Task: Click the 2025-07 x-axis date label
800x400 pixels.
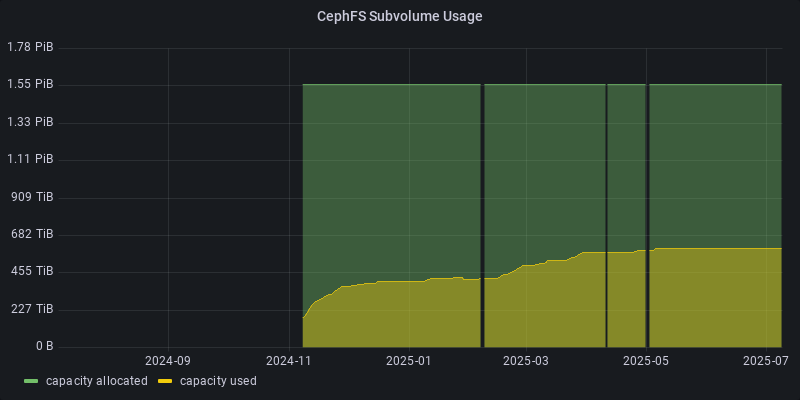Action: point(766,361)
